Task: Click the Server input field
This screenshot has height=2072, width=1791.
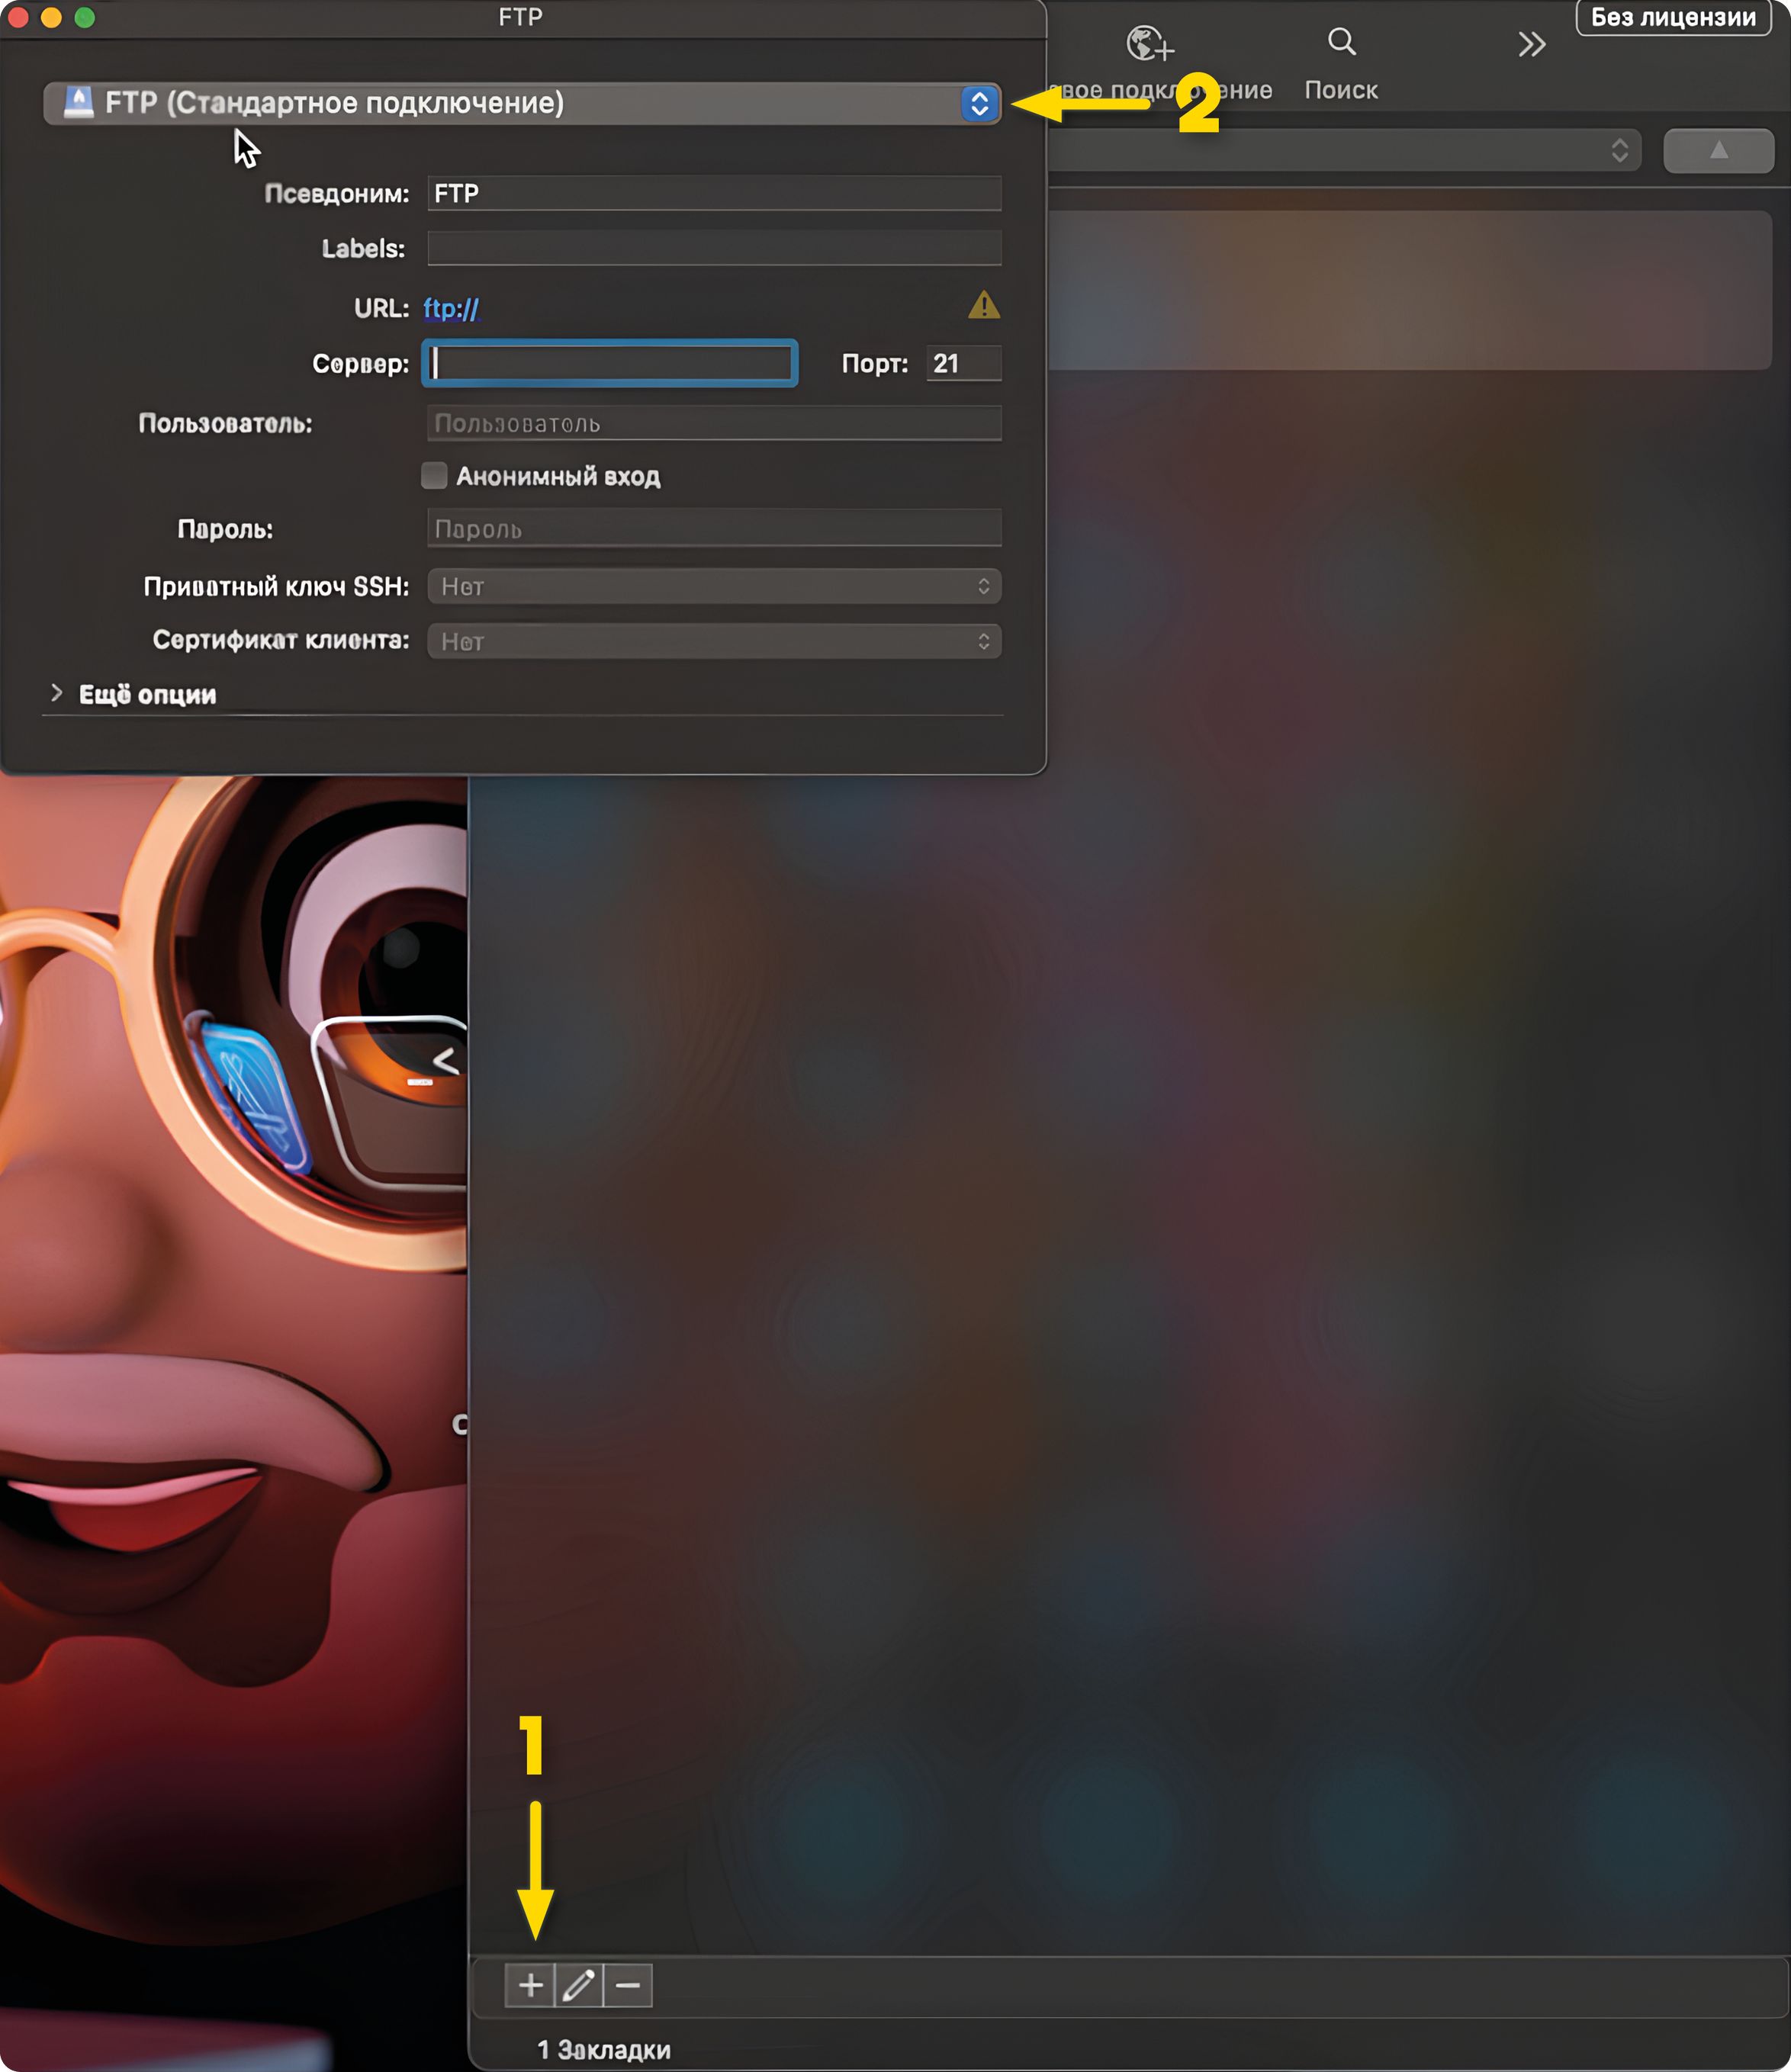Action: [610, 364]
